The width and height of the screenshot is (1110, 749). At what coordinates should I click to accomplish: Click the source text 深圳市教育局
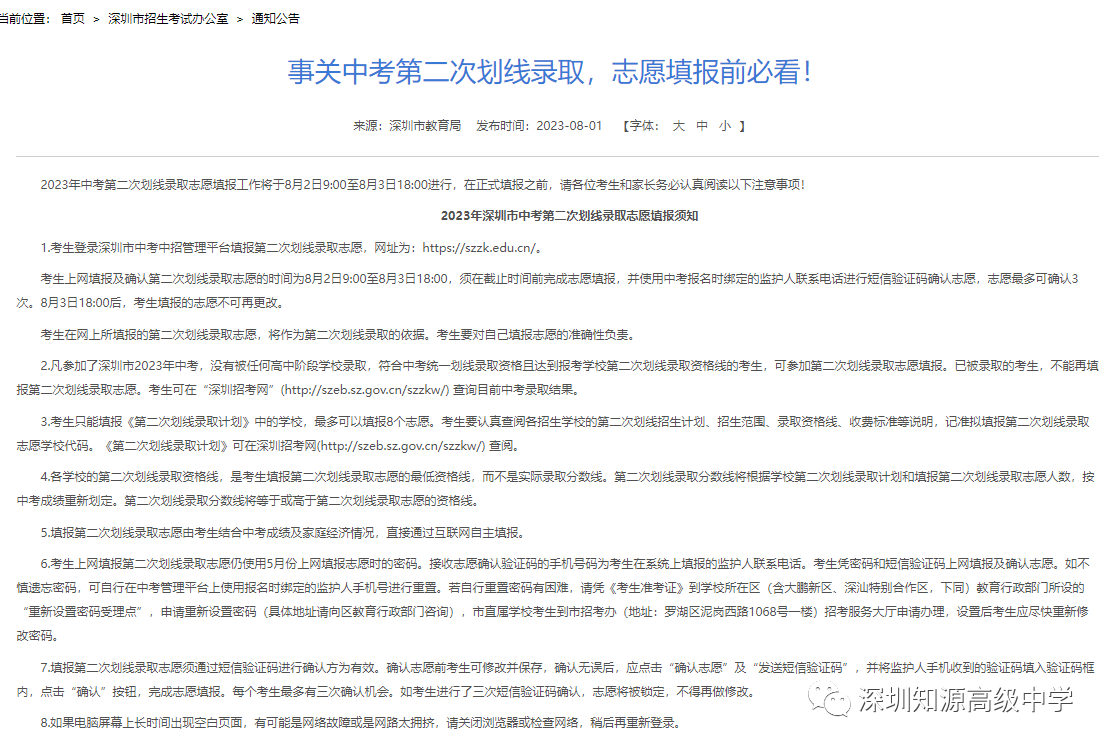(425, 126)
